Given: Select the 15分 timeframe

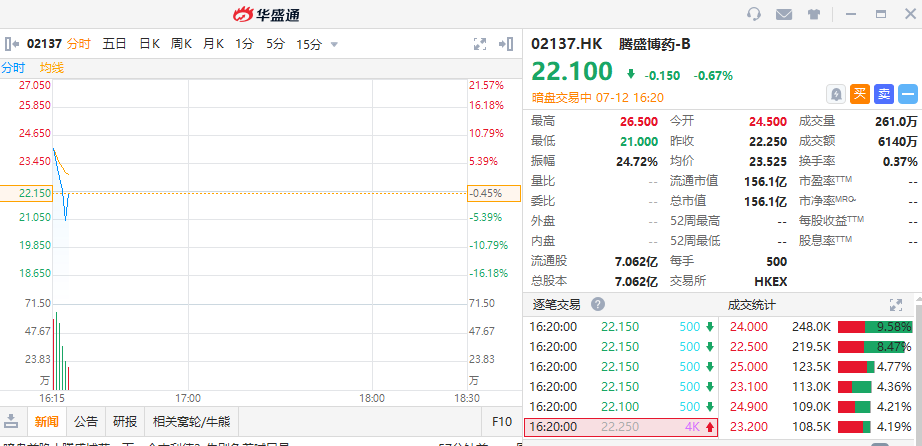Looking at the screenshot, I should point(309,44).
